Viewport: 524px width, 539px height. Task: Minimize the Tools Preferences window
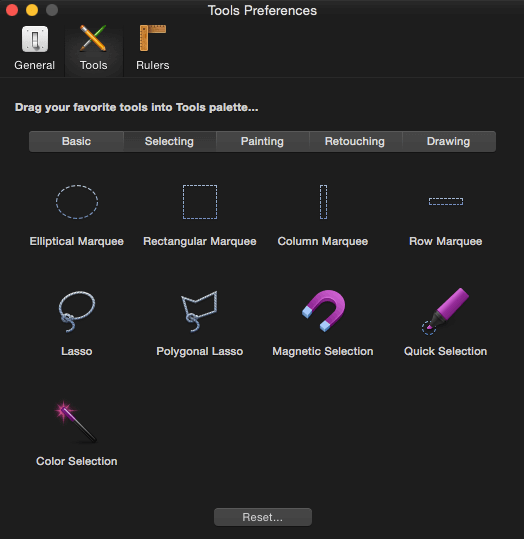(32, 10)
